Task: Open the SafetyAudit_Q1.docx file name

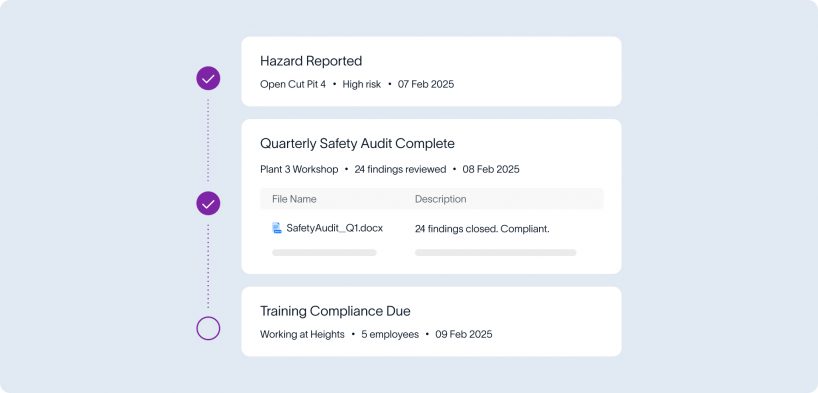Action: pyautogui.click(x=334, y=228)
